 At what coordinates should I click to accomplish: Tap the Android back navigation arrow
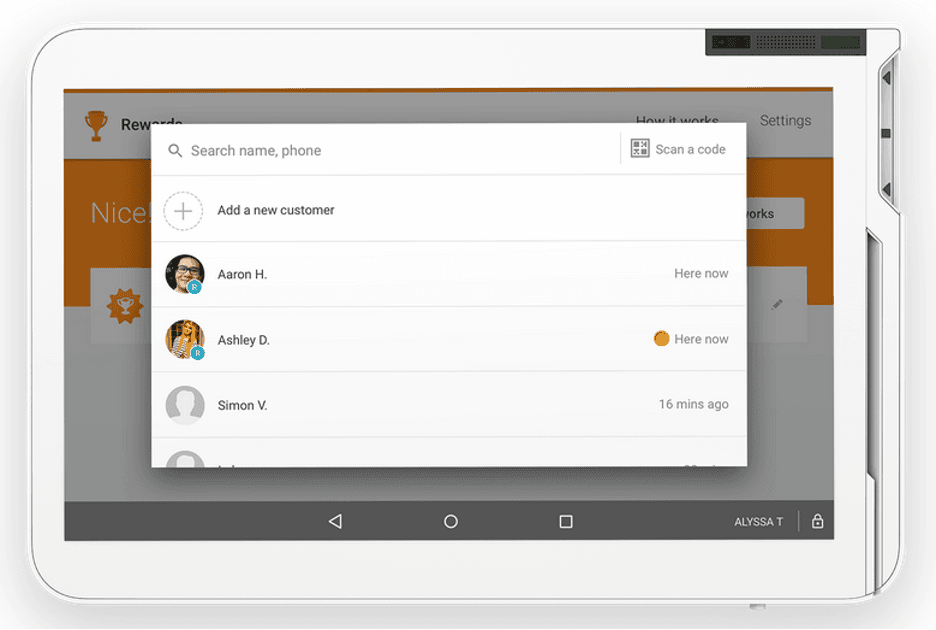click(335, 520)
